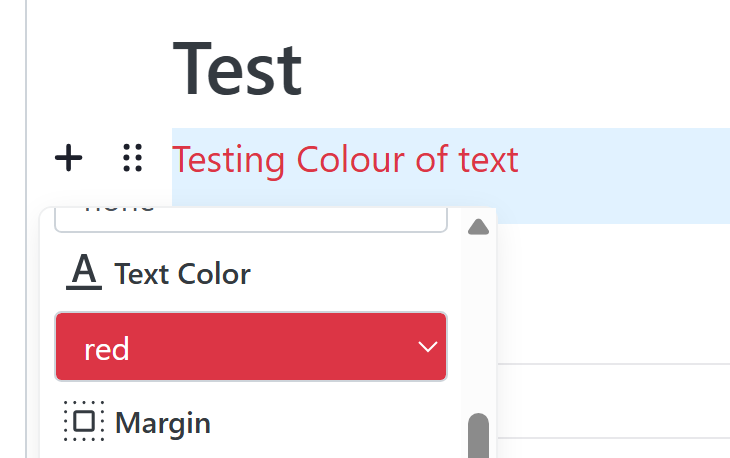The height and width of the screenshot is (458, 730).
Task: Click the settings panel scrollbar thumb
Action: (479, 436)
